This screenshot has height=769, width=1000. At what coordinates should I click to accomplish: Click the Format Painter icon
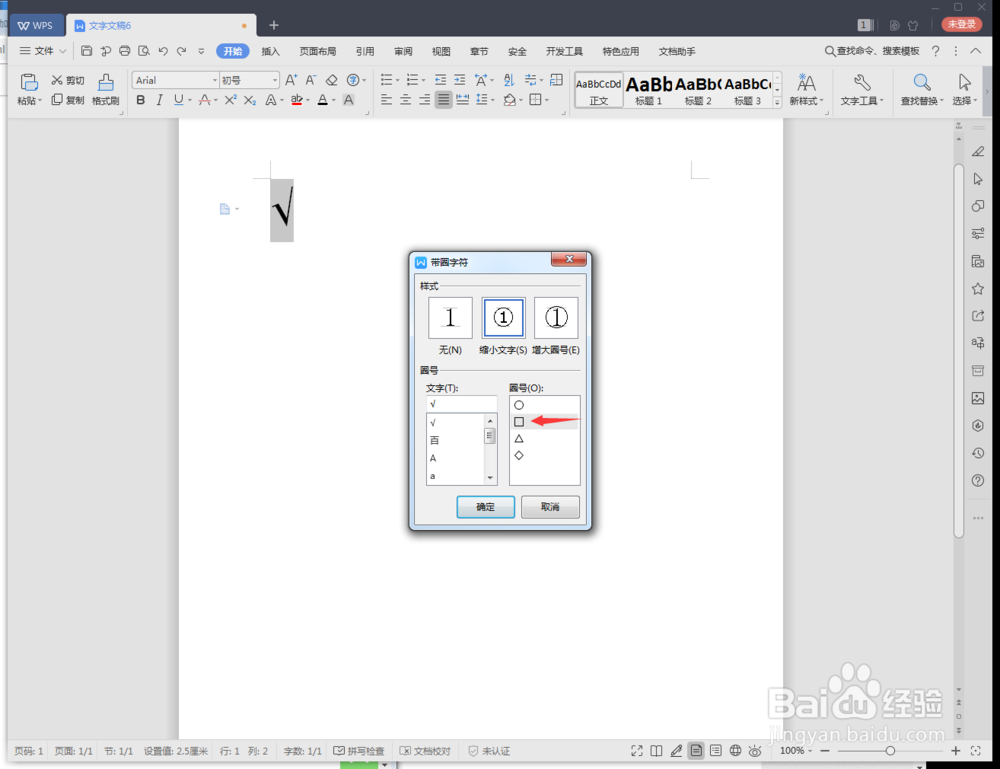pyautogui.click(x=106, y=89)
